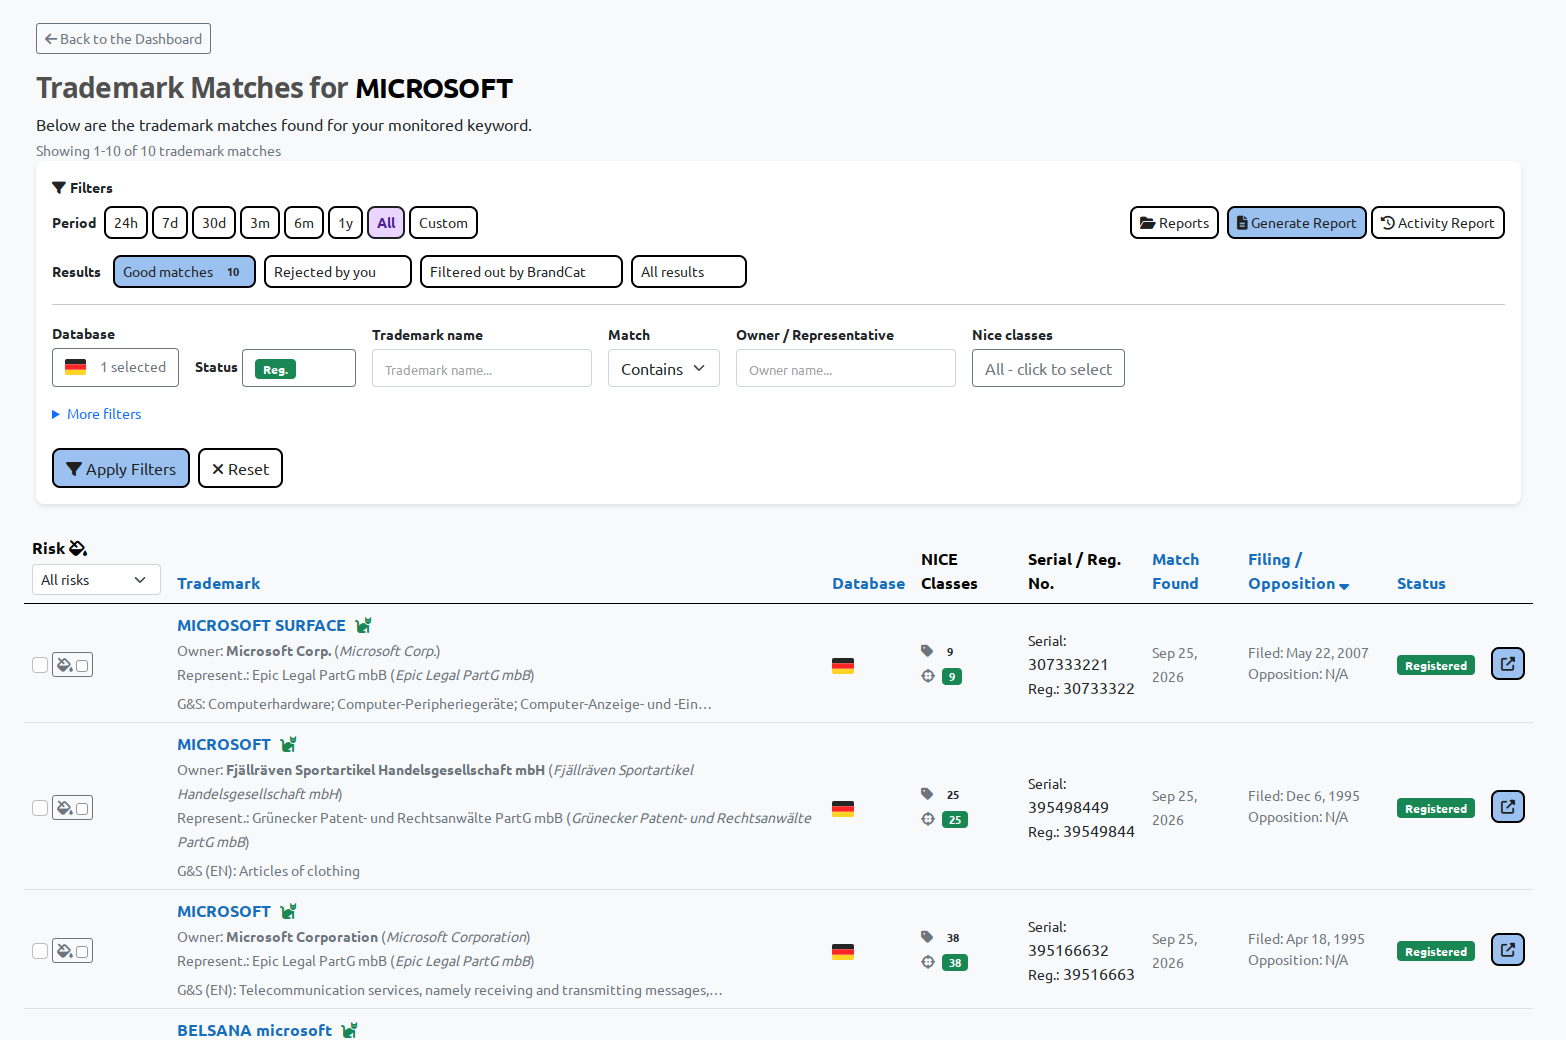Click German flag in Fjällräven row
1566x1040 pixels.
pyautogui.click(x=843, y=808)
